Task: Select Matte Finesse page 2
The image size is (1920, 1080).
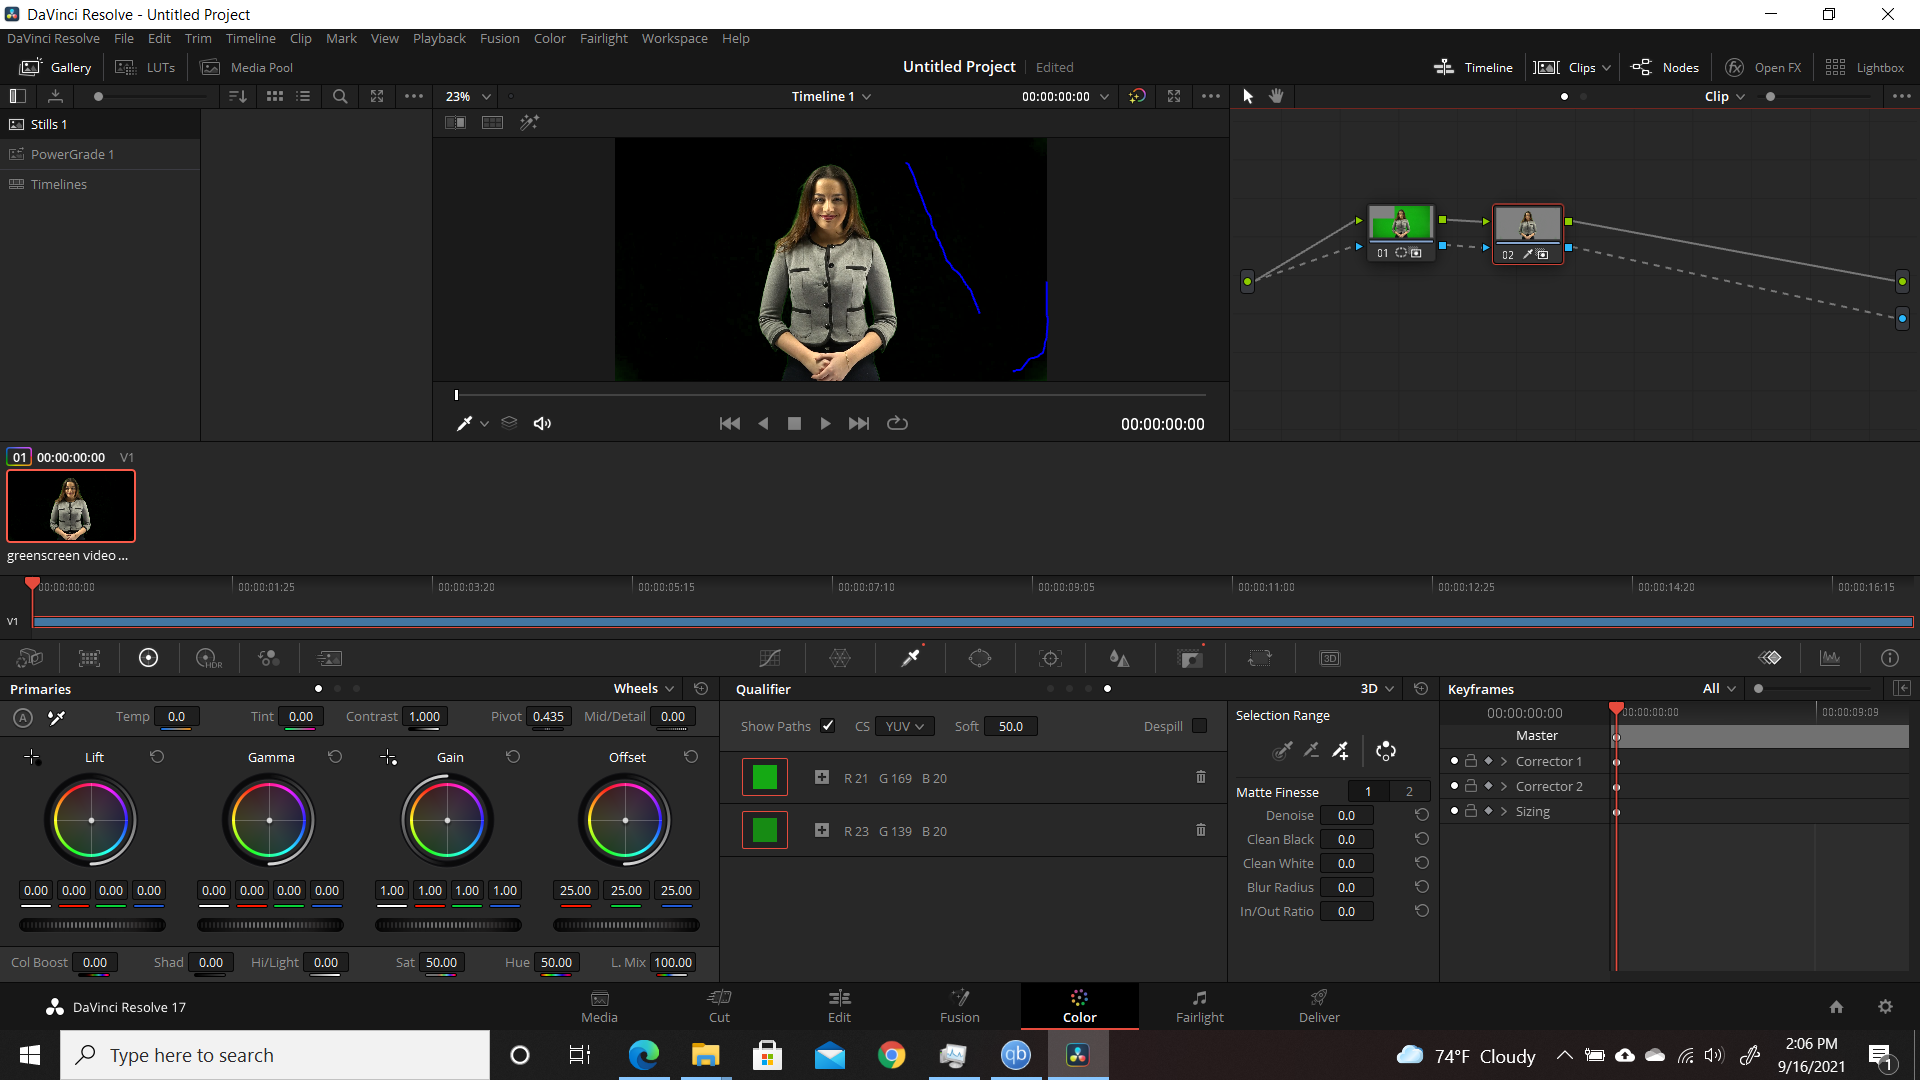Action: coord(1409,791)
